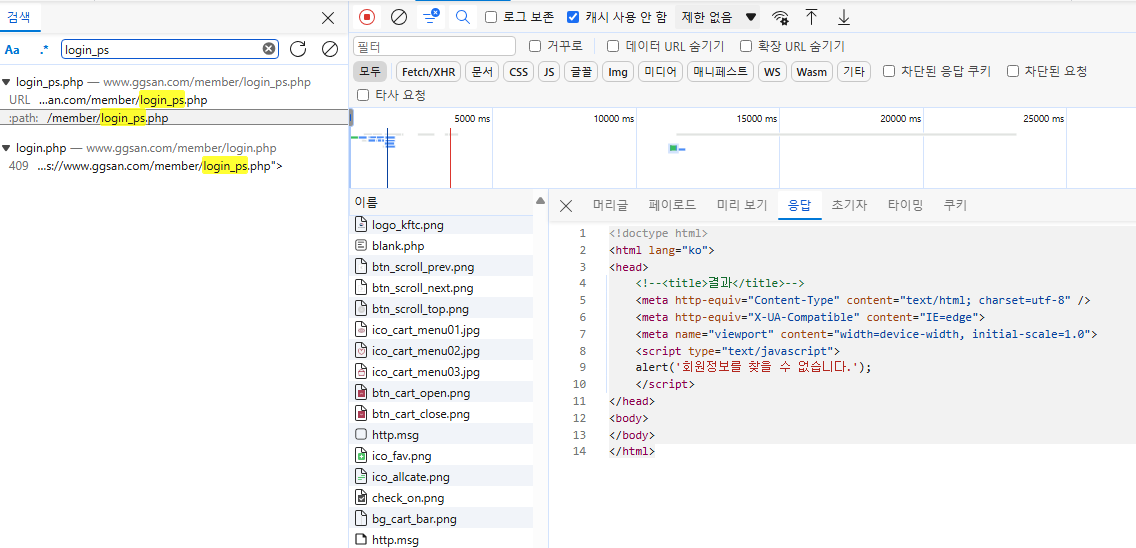Open line 409 search result
The height and width of the screenshot is (548, 1136).
point(174,166)
